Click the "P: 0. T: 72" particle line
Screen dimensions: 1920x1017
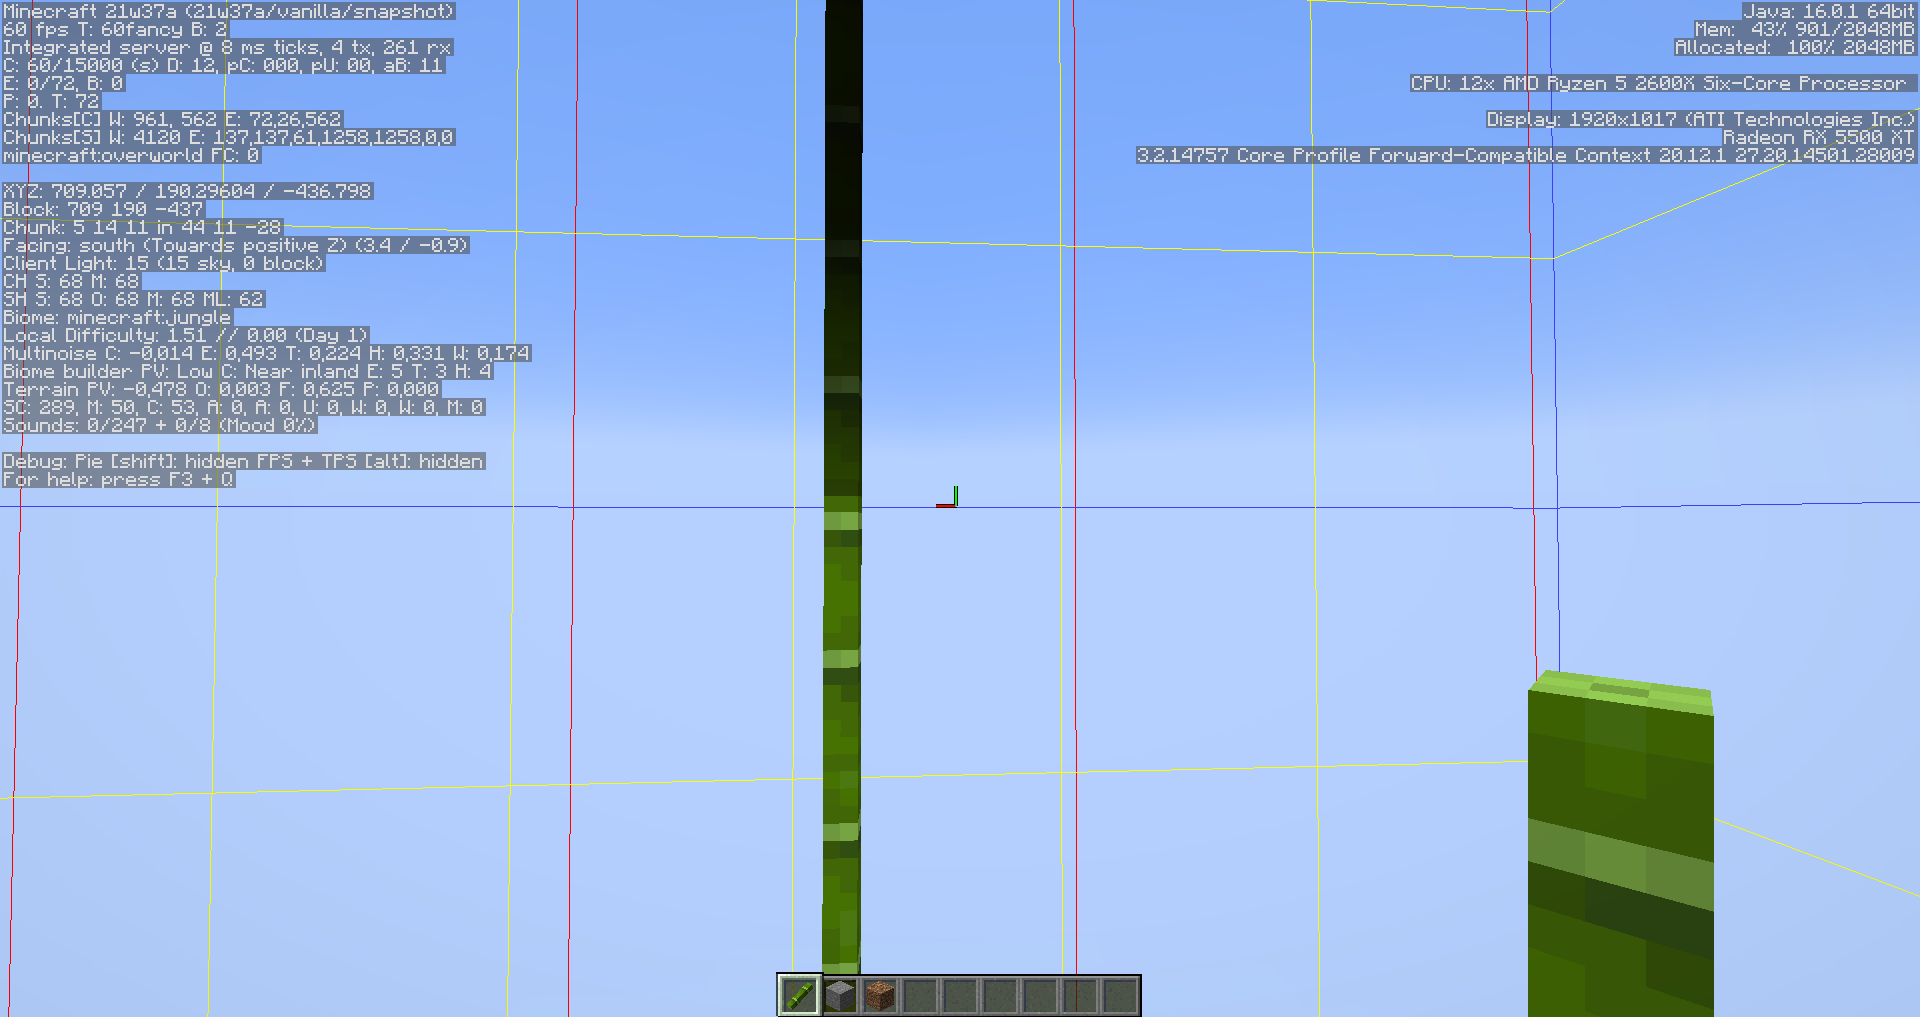coord(52,101)
